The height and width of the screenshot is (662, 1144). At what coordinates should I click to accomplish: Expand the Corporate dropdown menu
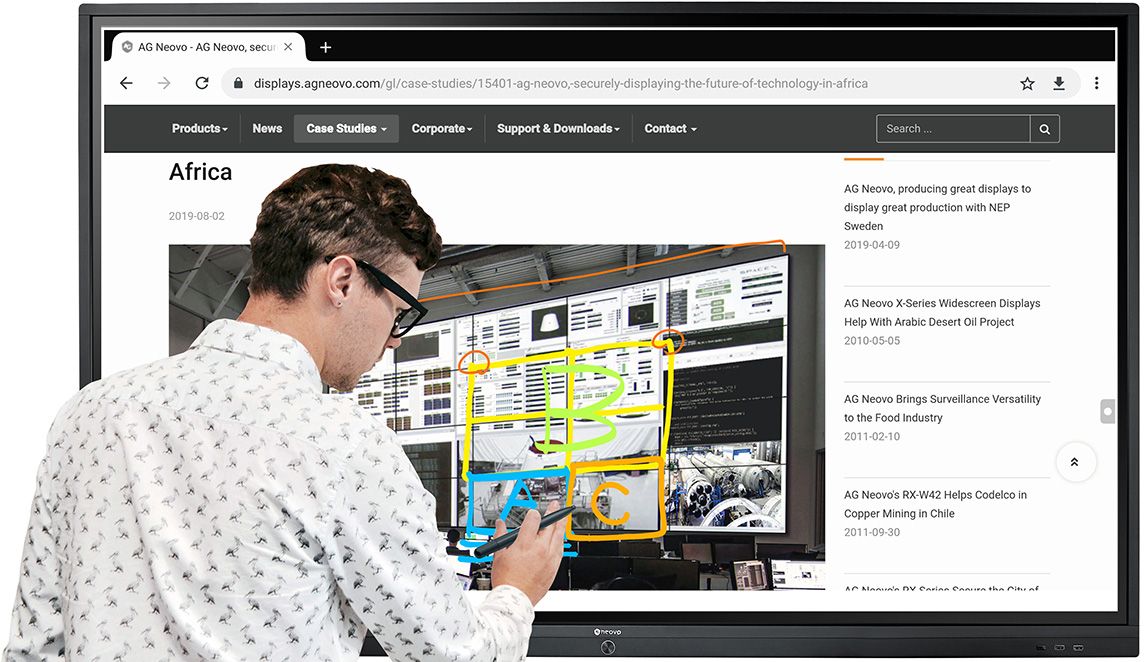[x=441, y=128]
